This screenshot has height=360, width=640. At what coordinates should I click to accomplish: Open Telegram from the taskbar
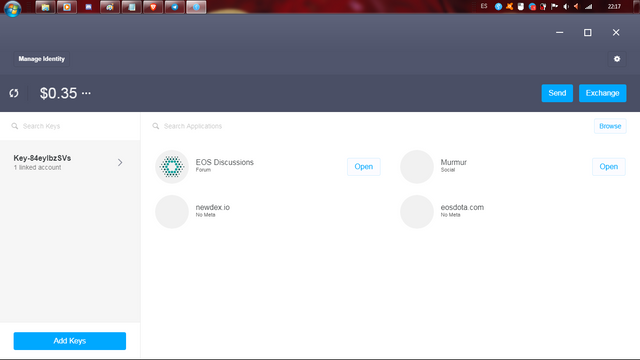click(175, 7)
